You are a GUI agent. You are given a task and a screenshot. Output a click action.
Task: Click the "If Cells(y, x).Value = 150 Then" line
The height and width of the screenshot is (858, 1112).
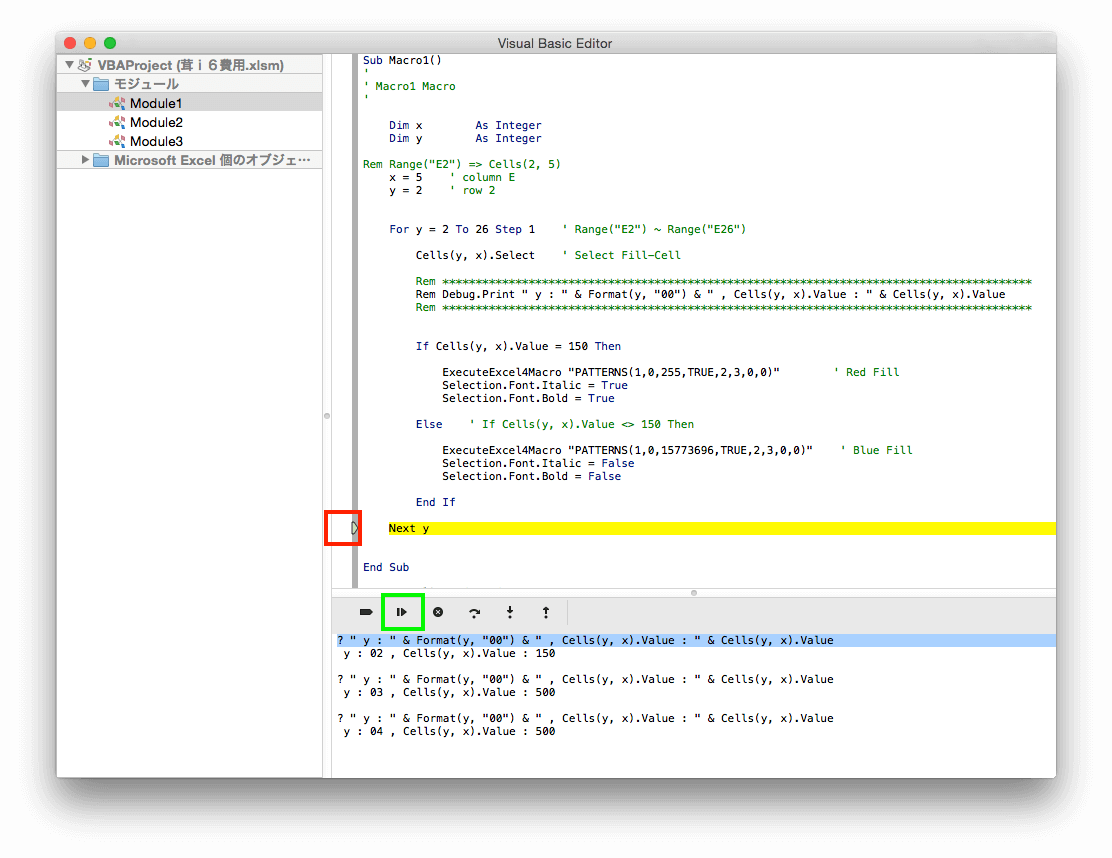click(518, 346)
